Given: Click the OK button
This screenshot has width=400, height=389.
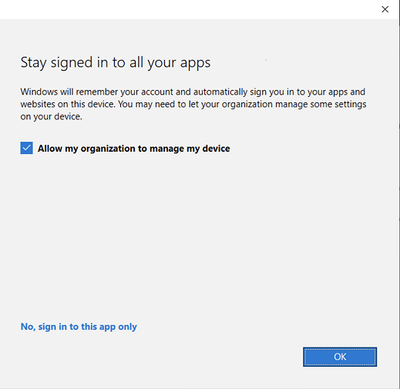Looking at the screenshot, I should [340, 357].
